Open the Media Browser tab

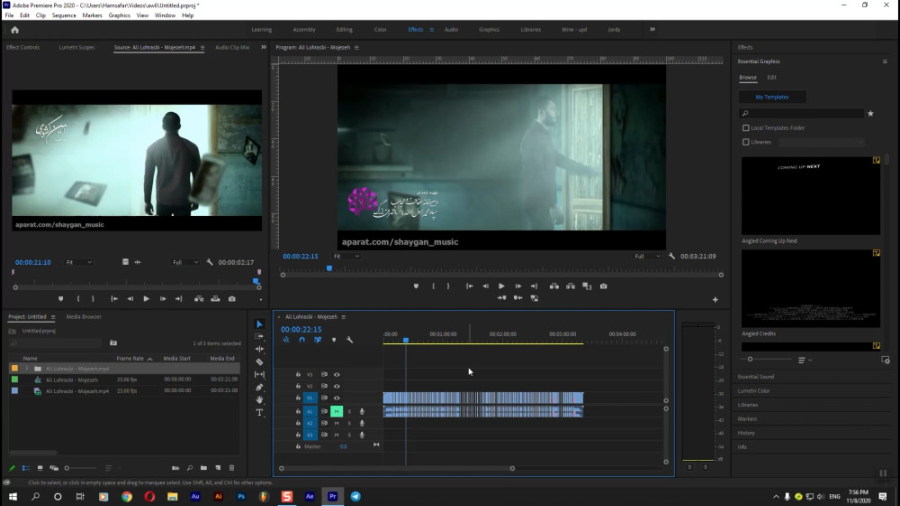click(84, 317)
